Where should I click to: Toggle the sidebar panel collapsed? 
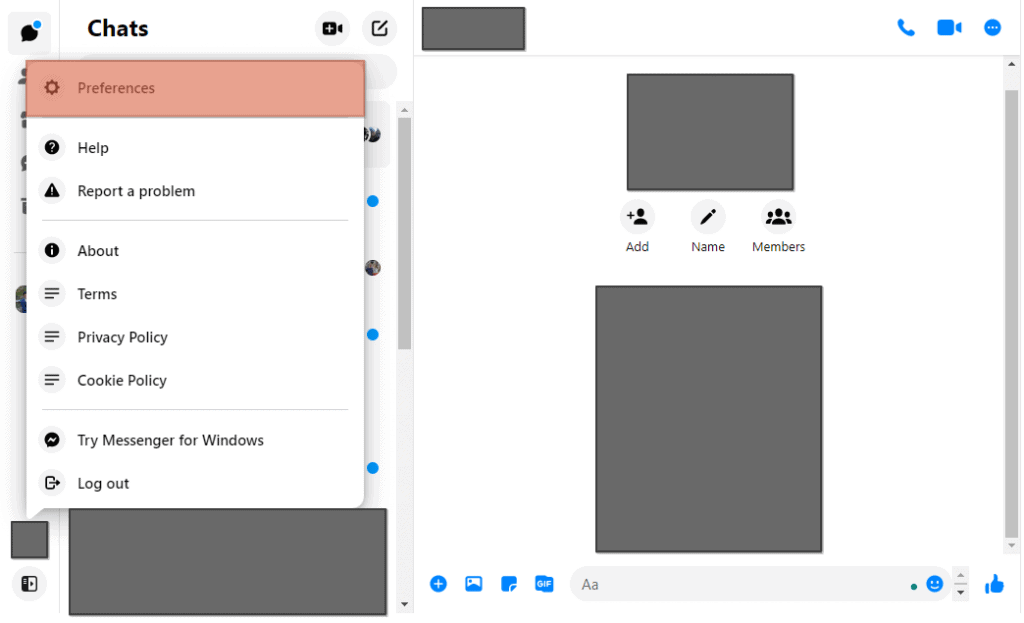pos(29,584)
